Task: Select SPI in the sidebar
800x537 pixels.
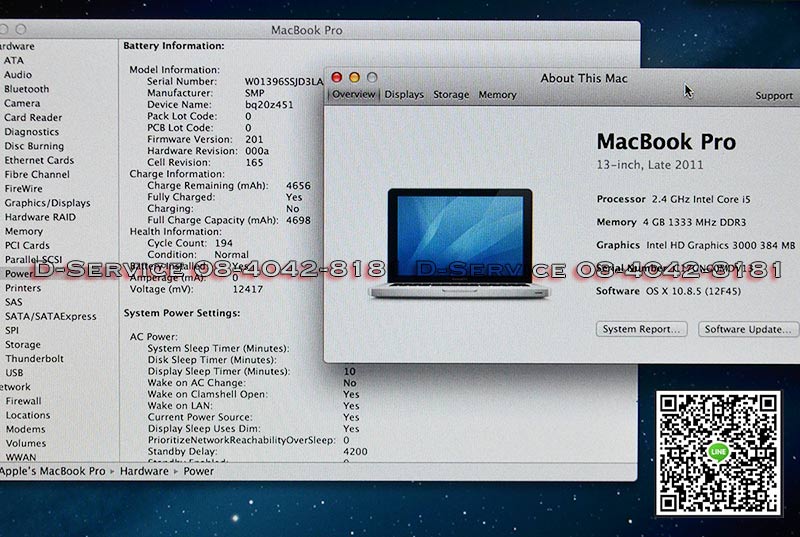Action: point(12,330)
